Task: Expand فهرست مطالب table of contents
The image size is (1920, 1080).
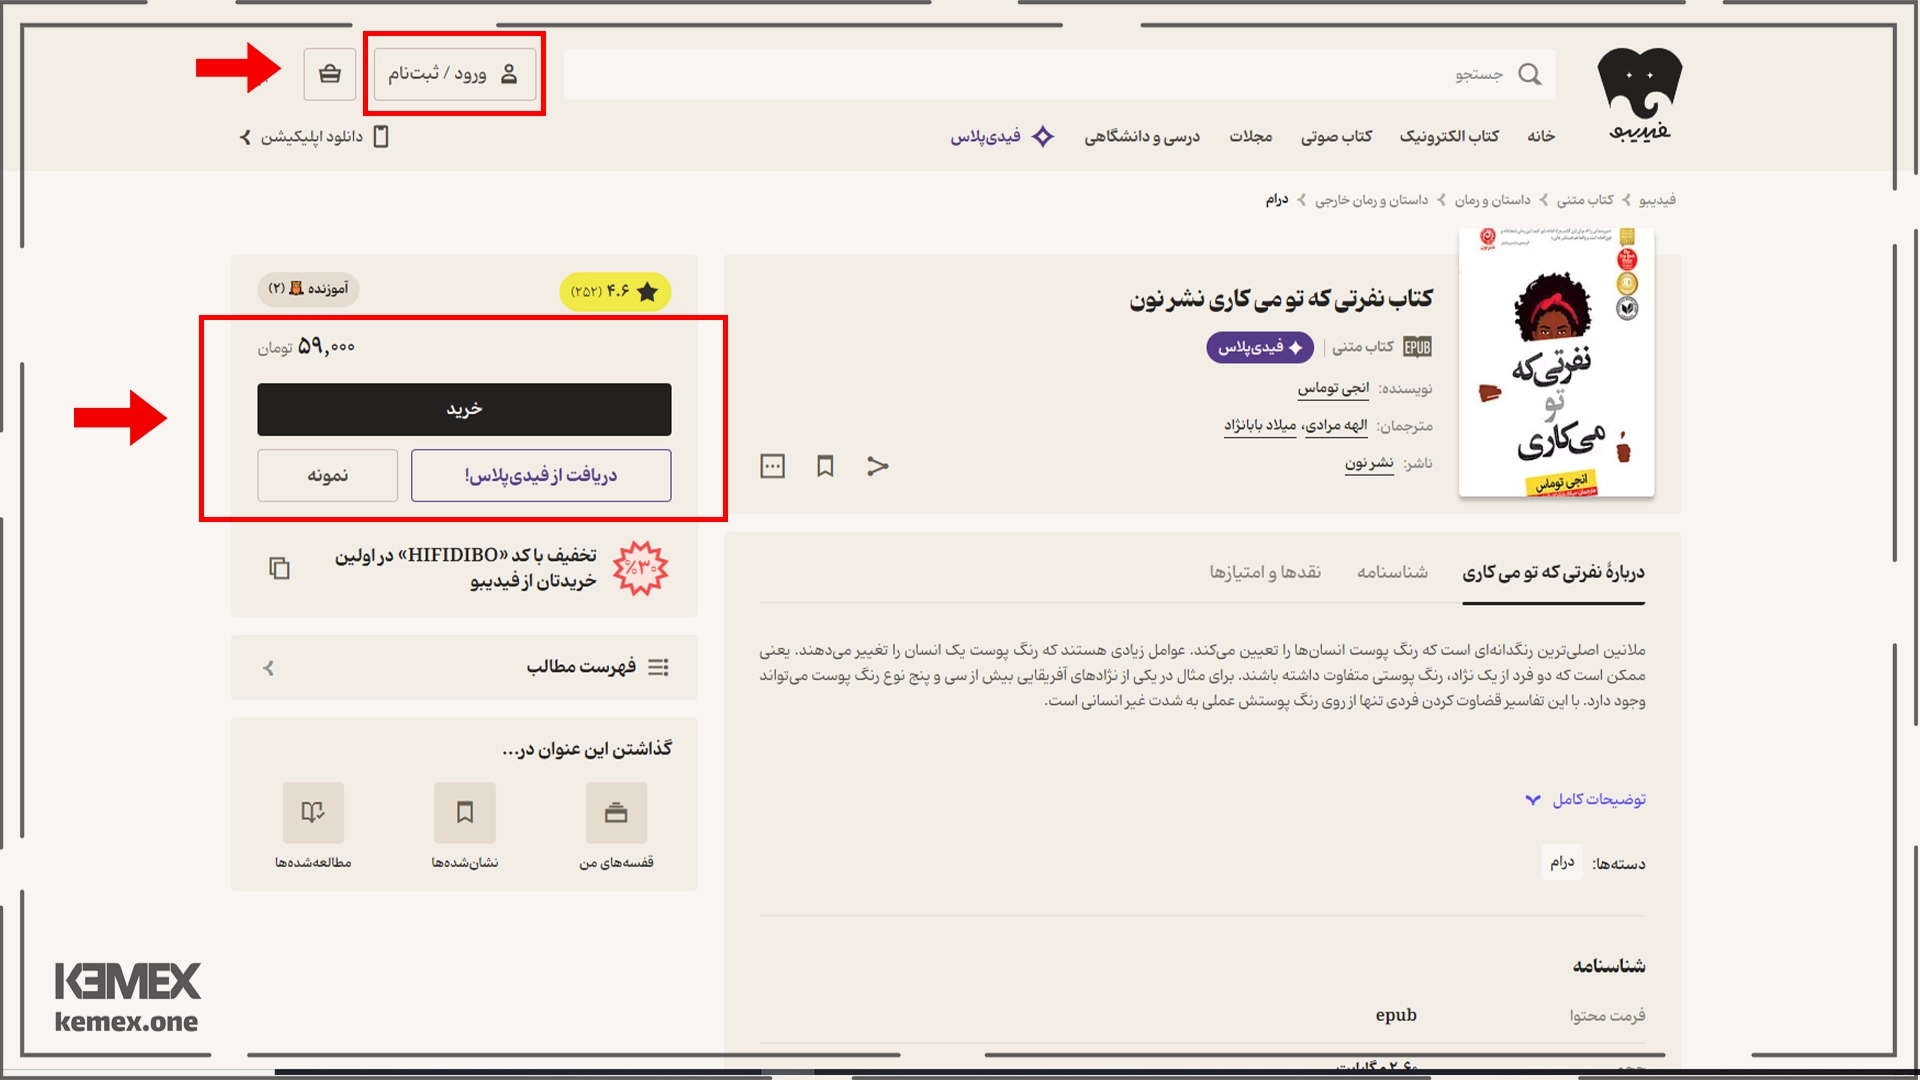Action: pos(464,667)
